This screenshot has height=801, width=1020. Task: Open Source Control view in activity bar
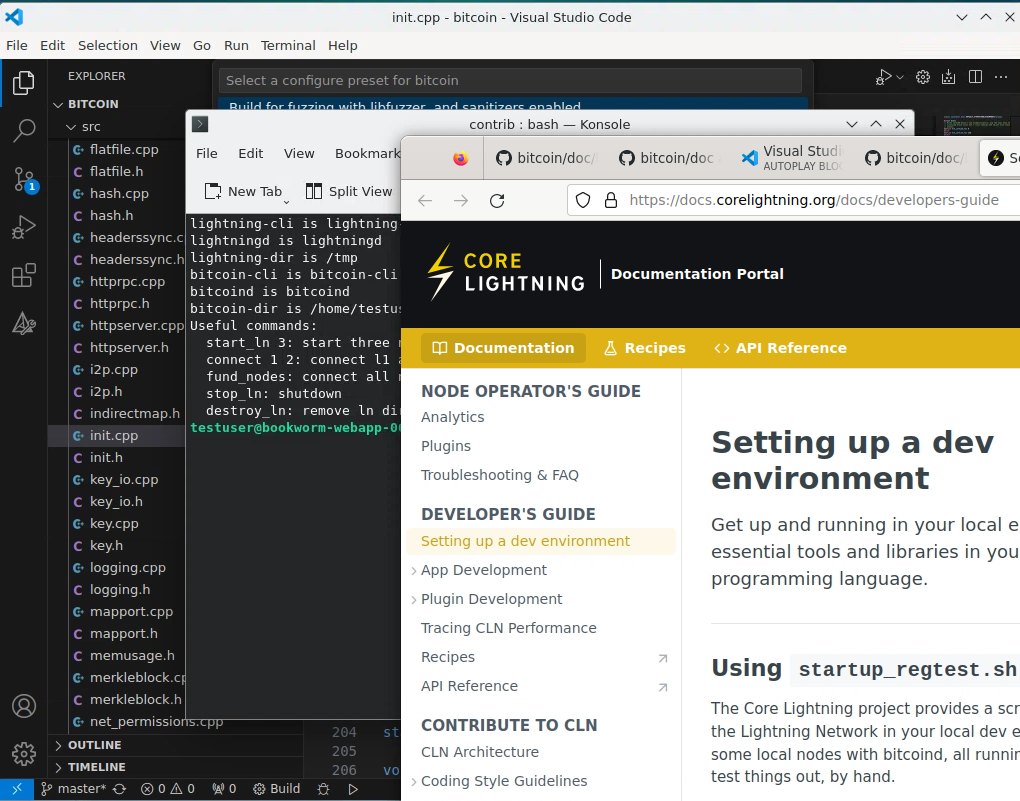pyautogui.click(x=24, y=179)
